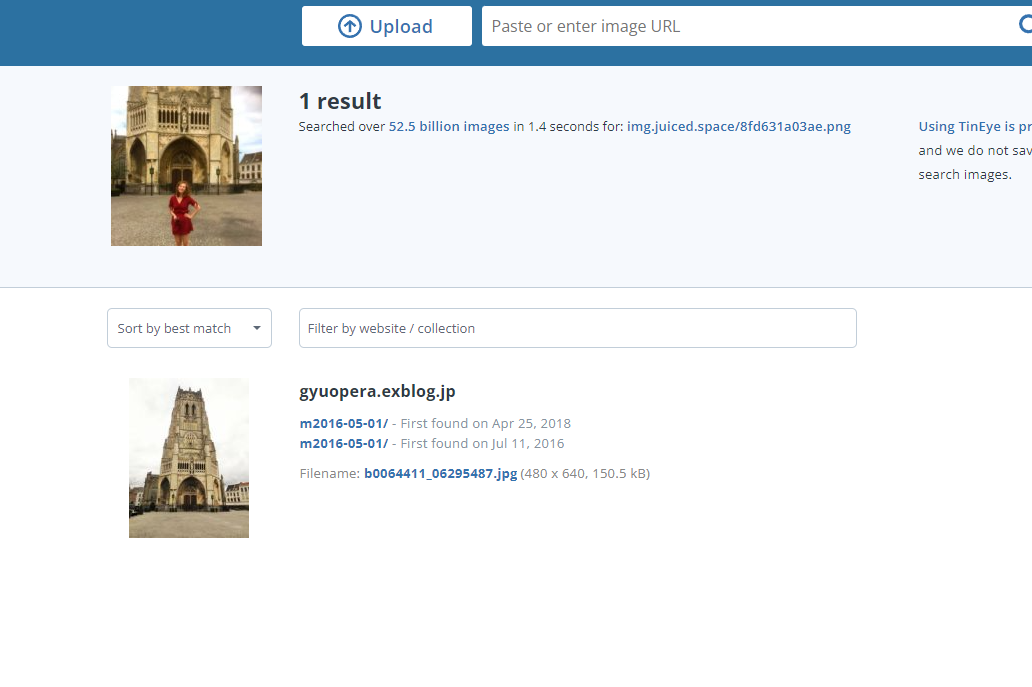Screen dimensions: 1032x687
Task: Open the cathedral tower result thumbnail
Action: click(189, 458)
